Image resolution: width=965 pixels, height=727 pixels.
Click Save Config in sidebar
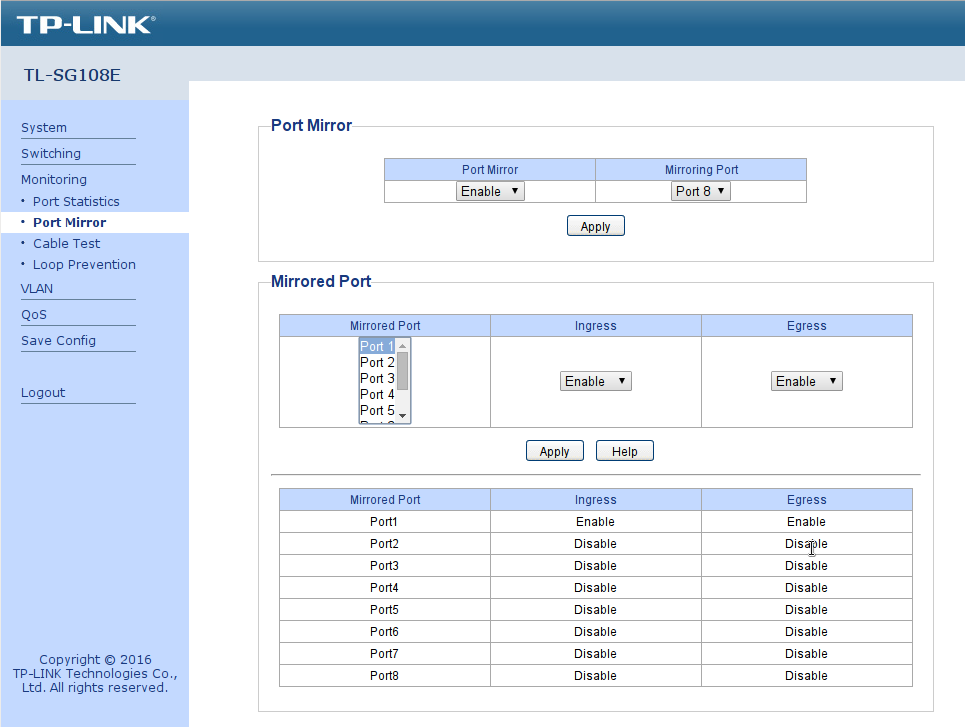click(x=58, y=341)
